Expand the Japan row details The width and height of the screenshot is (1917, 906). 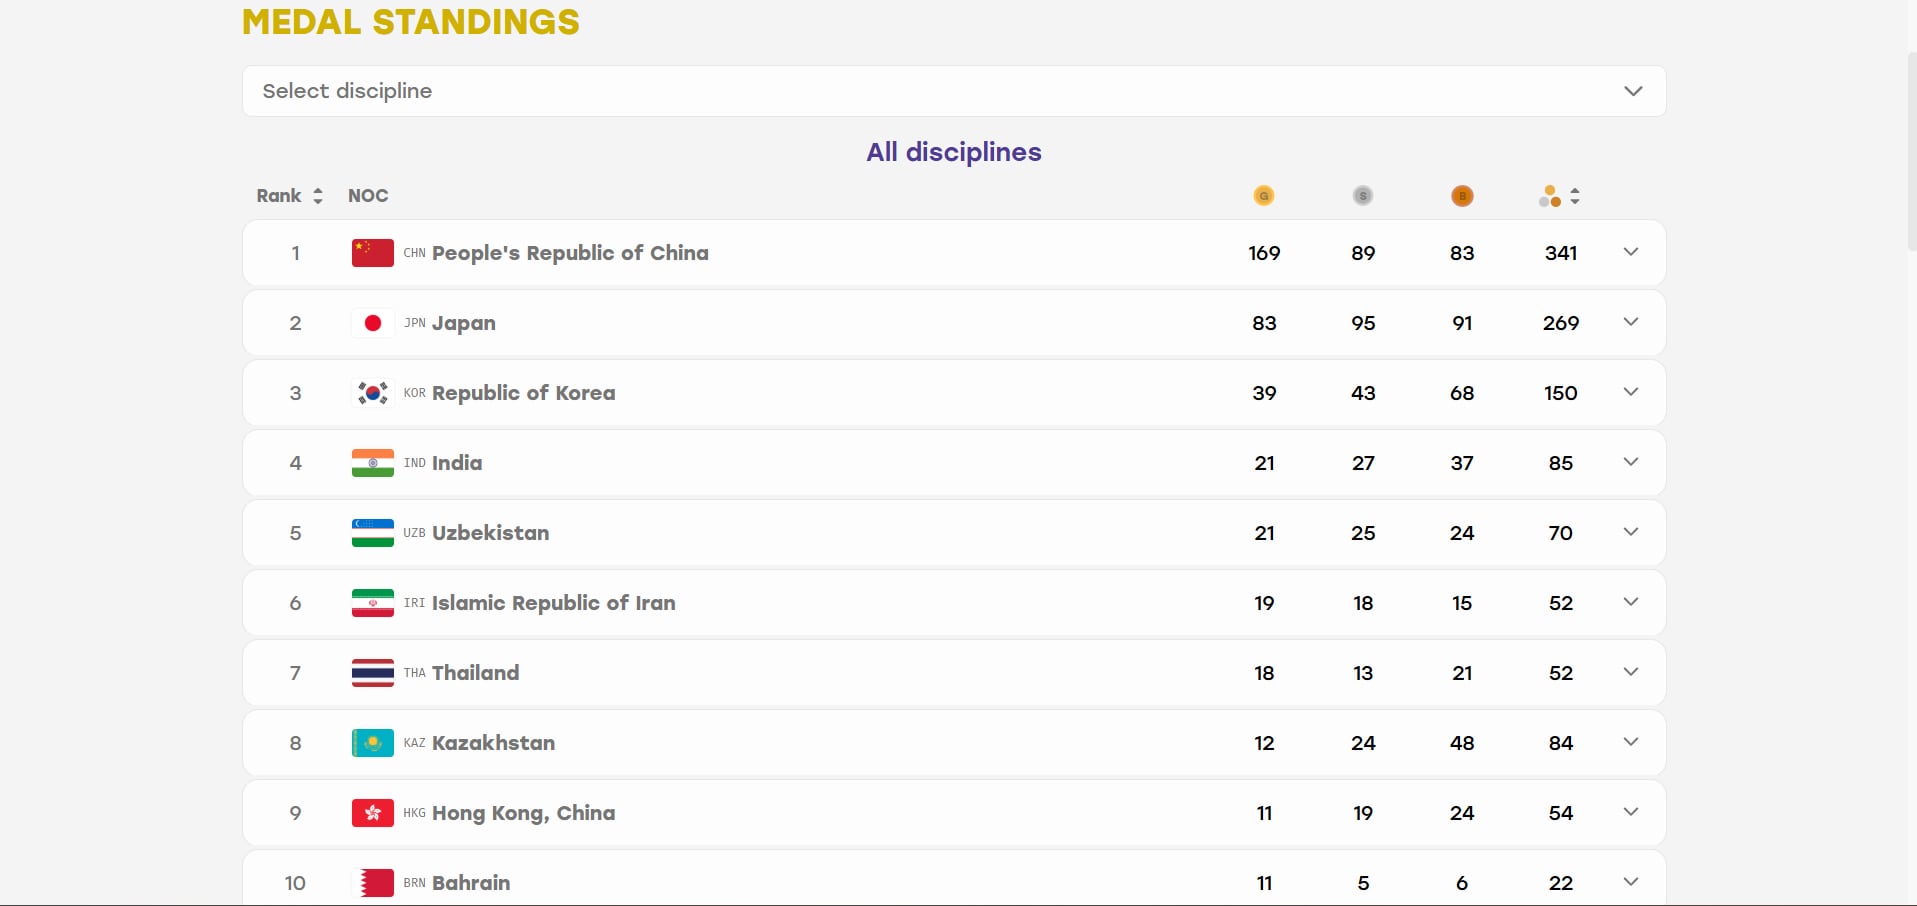[1631, 322]
